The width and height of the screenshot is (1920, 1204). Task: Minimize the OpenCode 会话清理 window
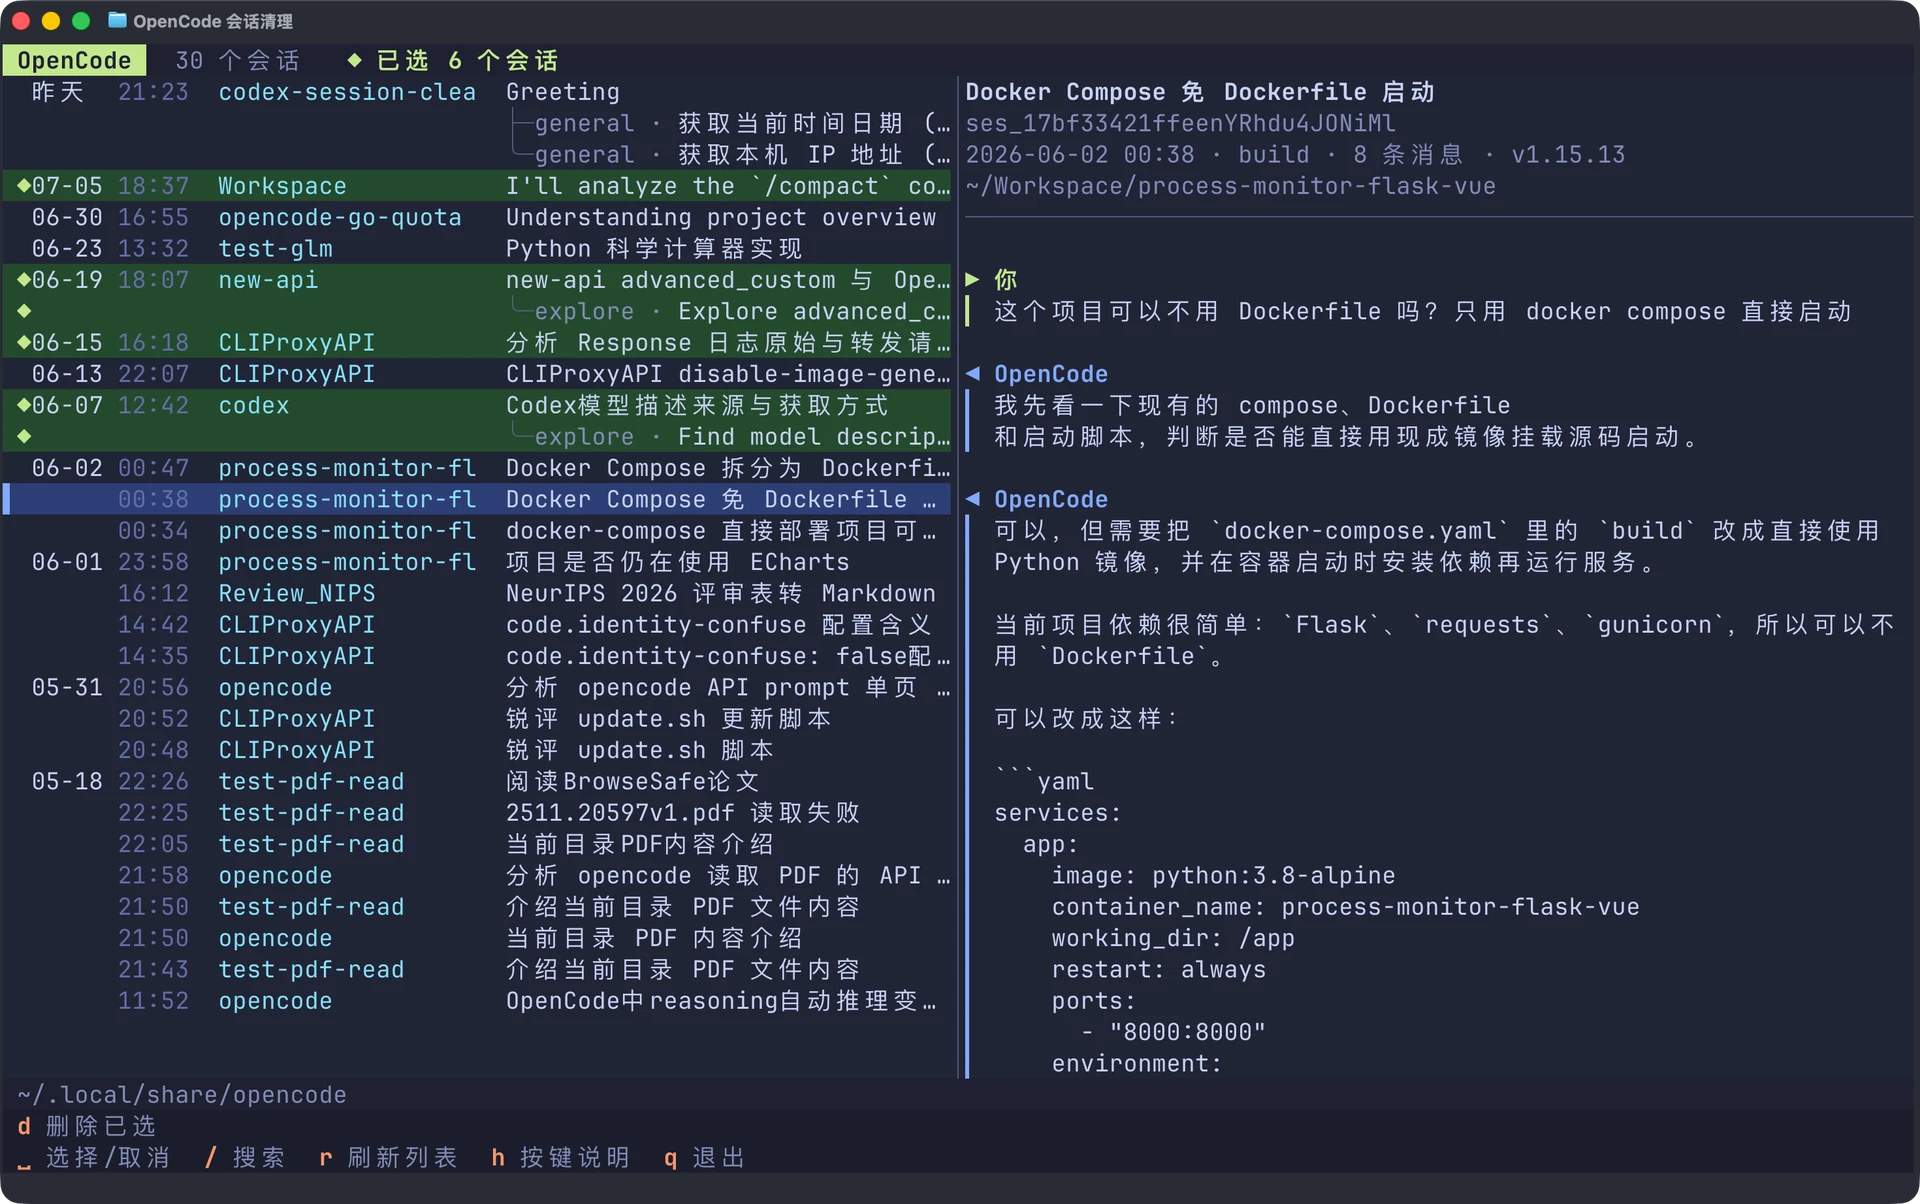click(51, 21)
